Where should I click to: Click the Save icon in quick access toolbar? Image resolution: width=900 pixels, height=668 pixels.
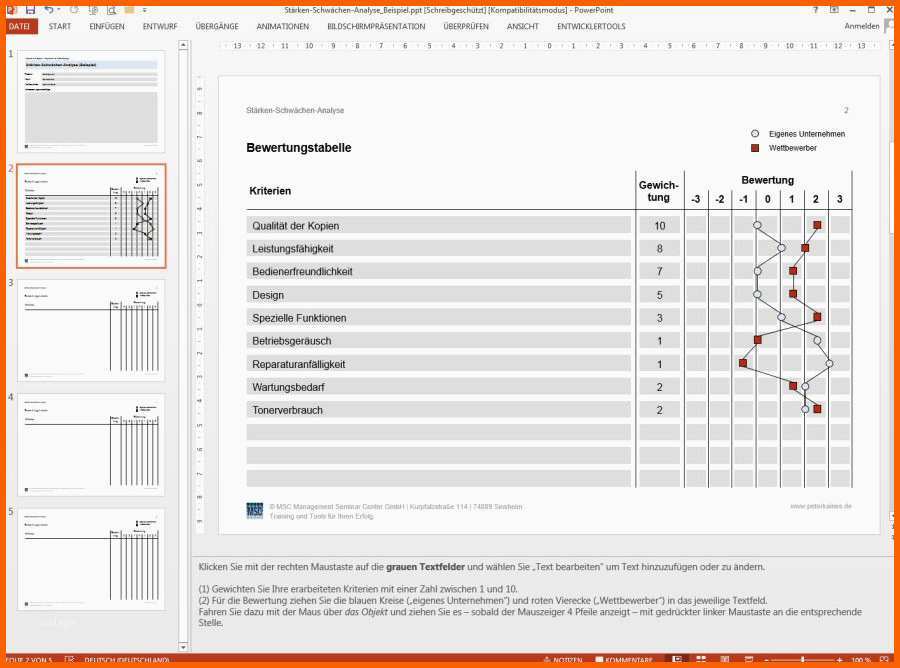coord(30,9)
